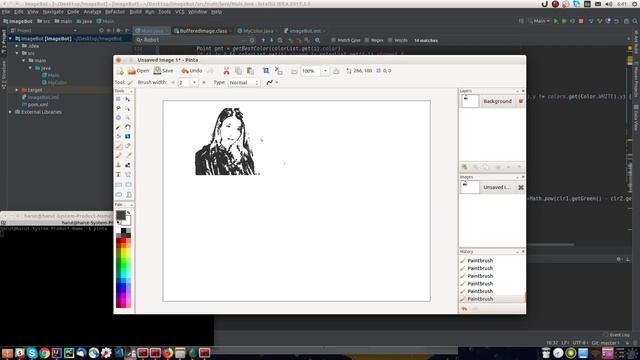Image resolution: width=640 pixels, height=360 pixels.
Task: Open Firefox from the bottom taskbar
Action: [x=167, y=353]
